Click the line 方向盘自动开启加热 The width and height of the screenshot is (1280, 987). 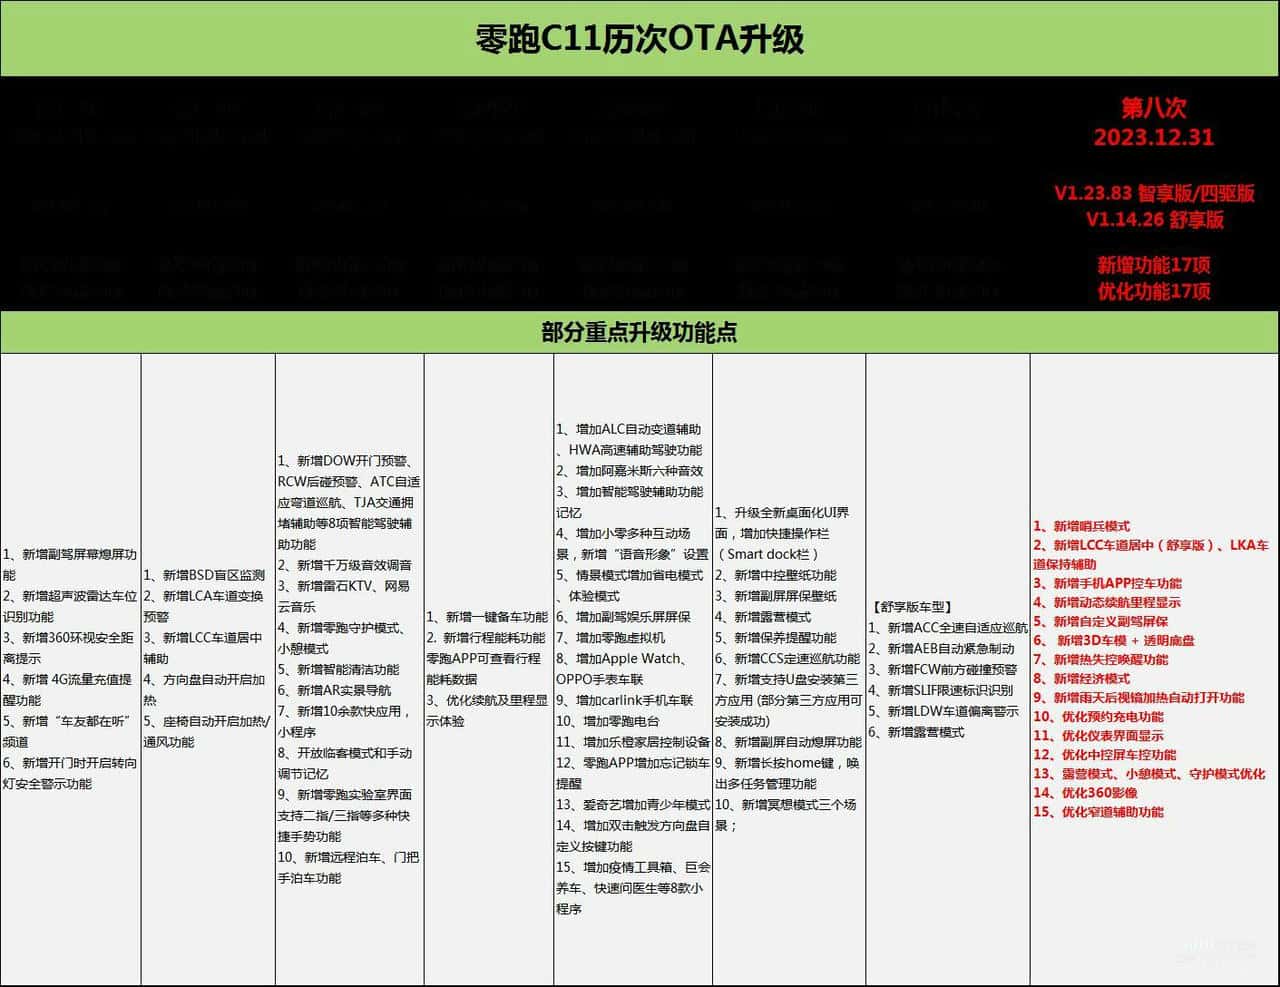tap(204, 690)
